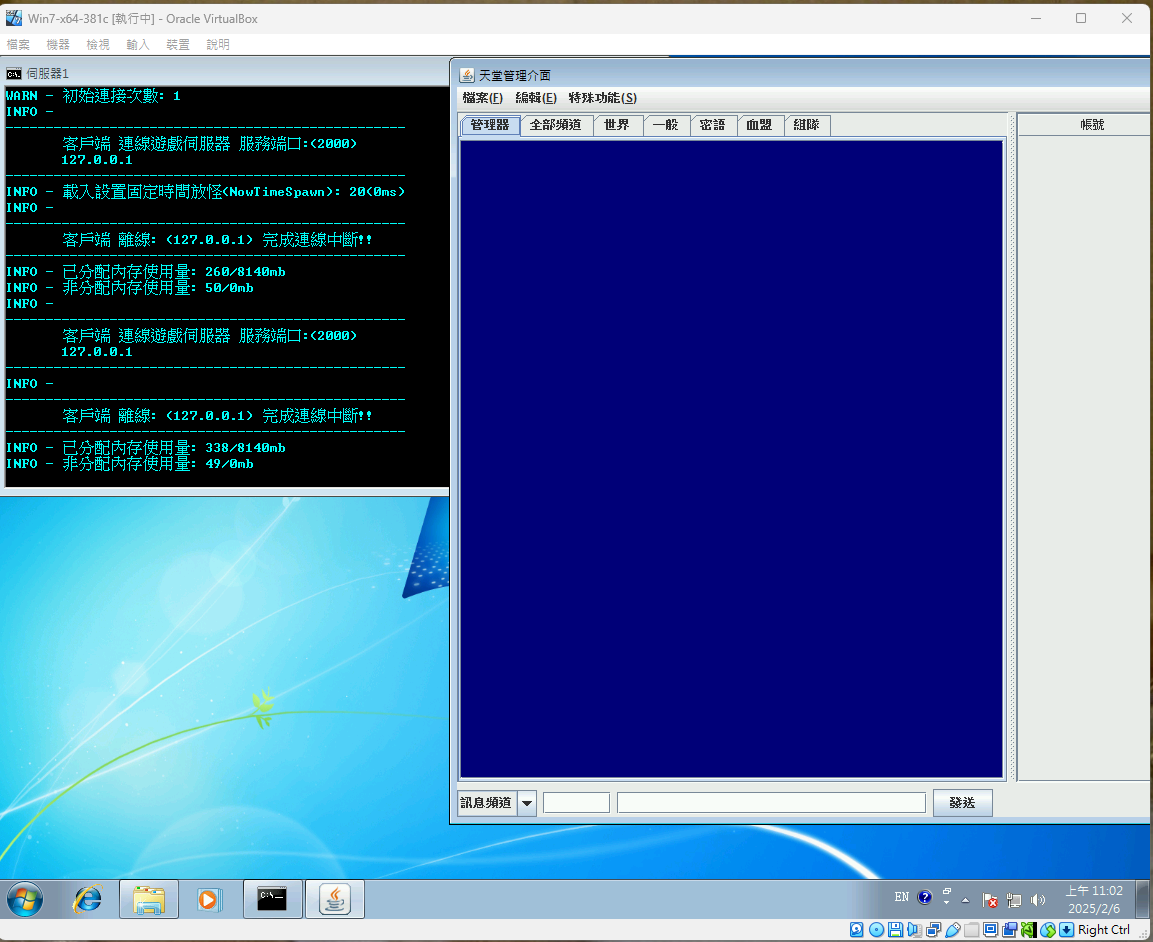1153x942 pixels.
Task: Click the VirtualBox display status icon
Action: [990, 929]
